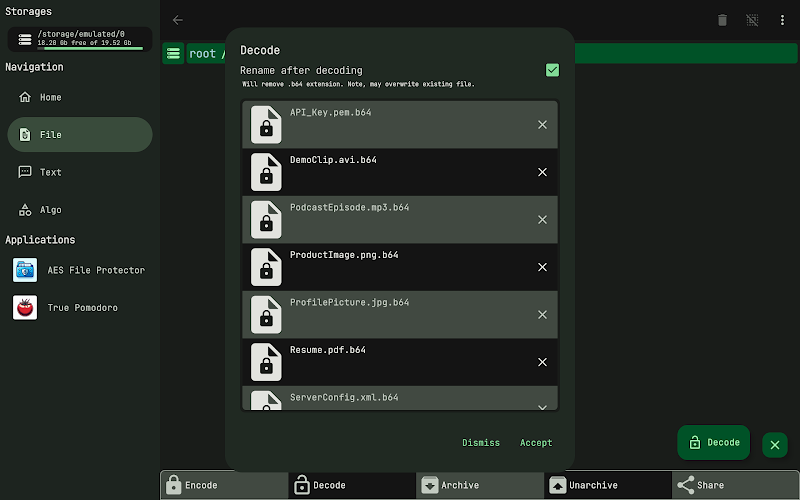Toggle Rename after decoding checkbox
Screen dimensions: 800x500
(x=552, y=70)
